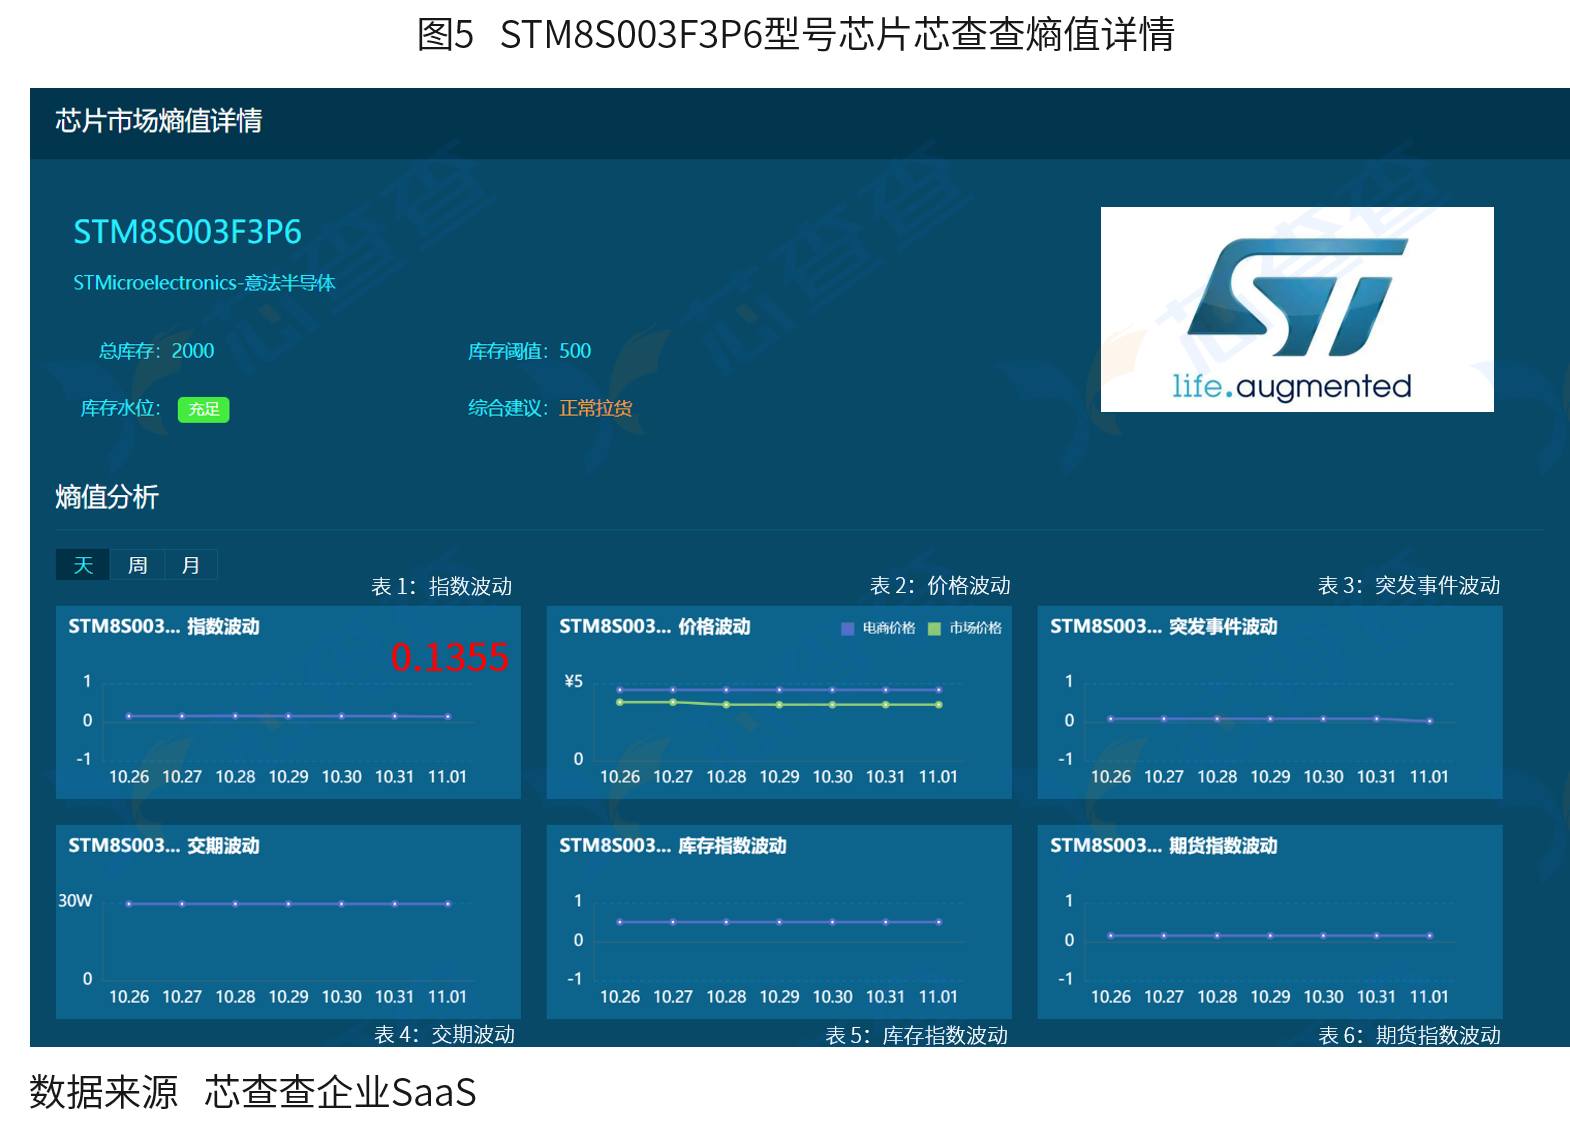This screenshot has height=1139, width=1570.
Task: Click the 10.26 green 市场价格 data point
Action: click(x=620, y=702)
